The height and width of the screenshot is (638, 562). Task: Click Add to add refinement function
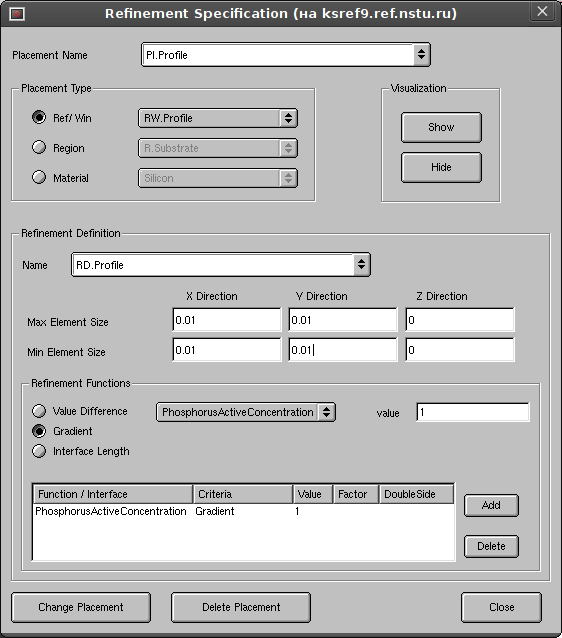tap(491, 505)
